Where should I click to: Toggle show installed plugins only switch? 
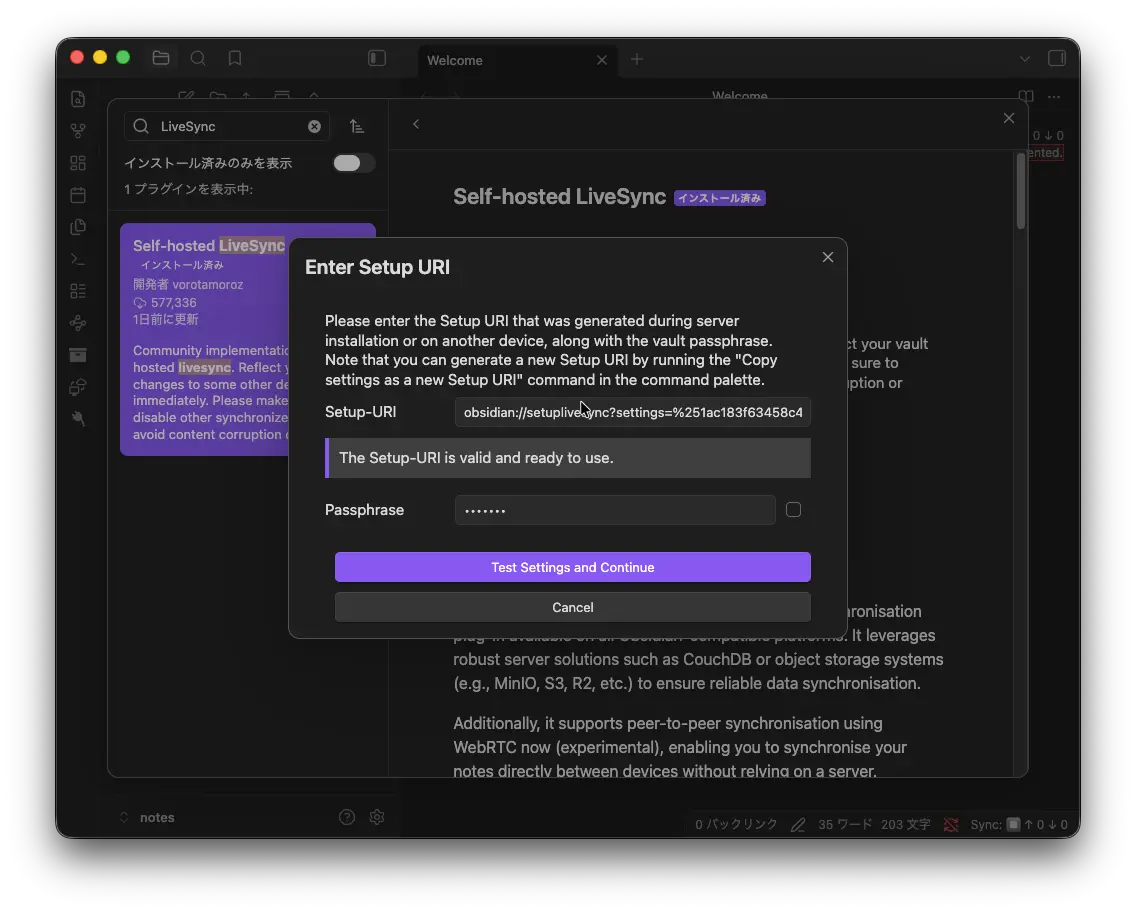[354, 163]
